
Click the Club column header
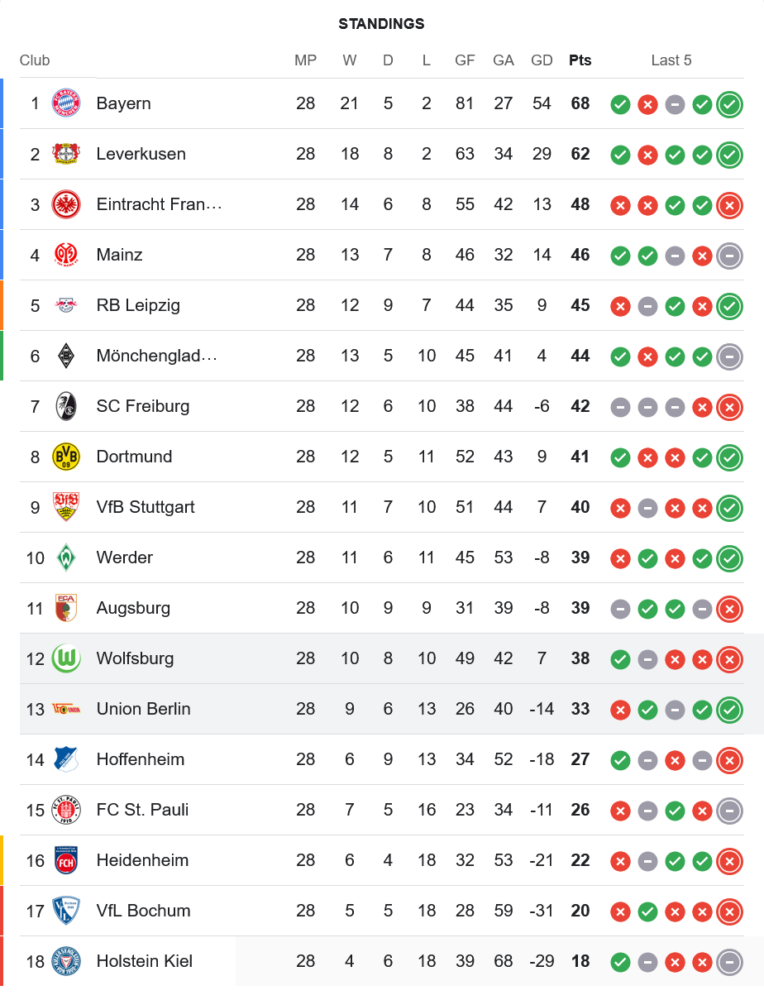pos(35,60)
